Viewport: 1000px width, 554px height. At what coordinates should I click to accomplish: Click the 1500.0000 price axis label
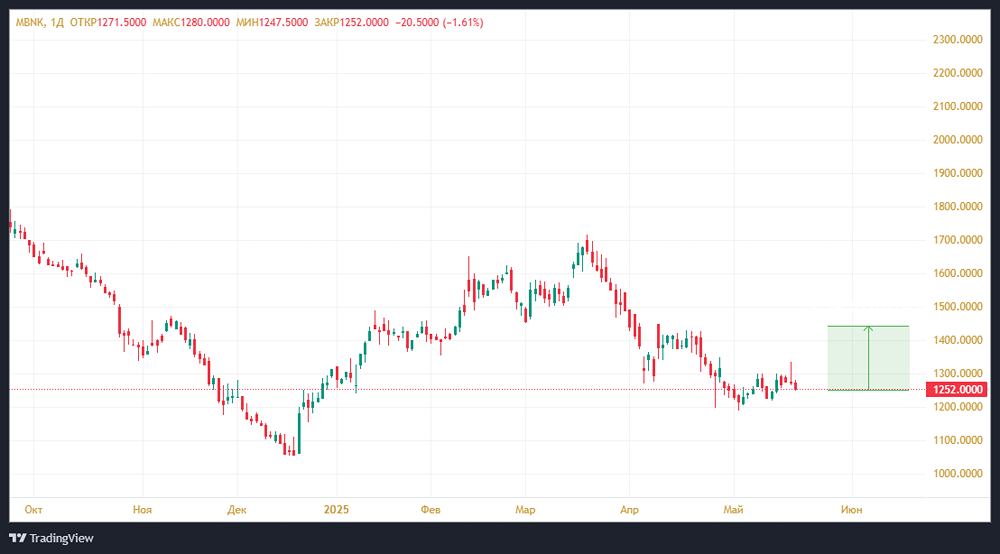pyautogui.click(x=957, y=307)
